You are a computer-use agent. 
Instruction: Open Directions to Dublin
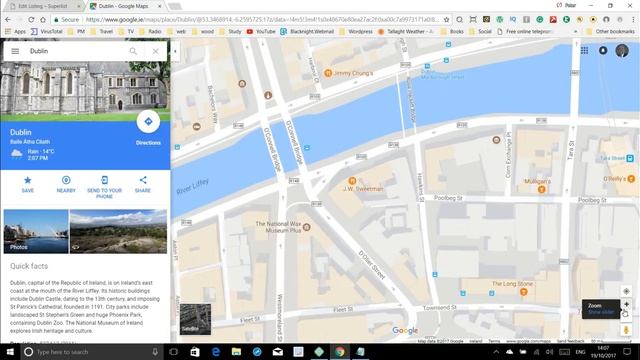pyautogui.click(x=148, y=122)
